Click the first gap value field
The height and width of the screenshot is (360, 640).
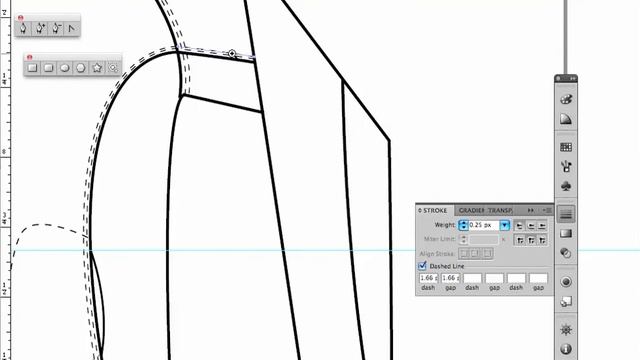450,278
